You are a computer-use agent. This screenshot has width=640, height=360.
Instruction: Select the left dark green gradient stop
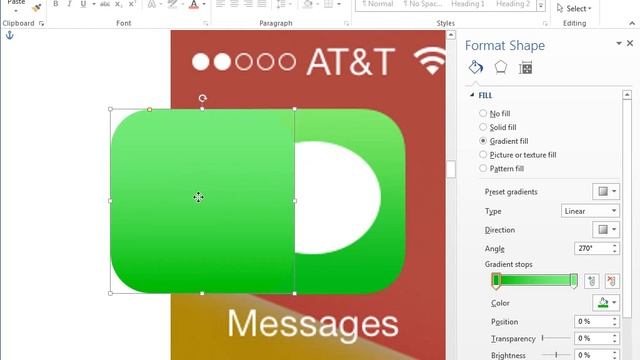tap(496, 281)
